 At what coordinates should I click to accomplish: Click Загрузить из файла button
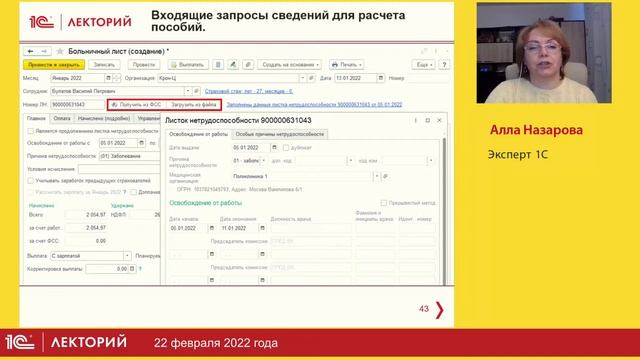(193, 105)
